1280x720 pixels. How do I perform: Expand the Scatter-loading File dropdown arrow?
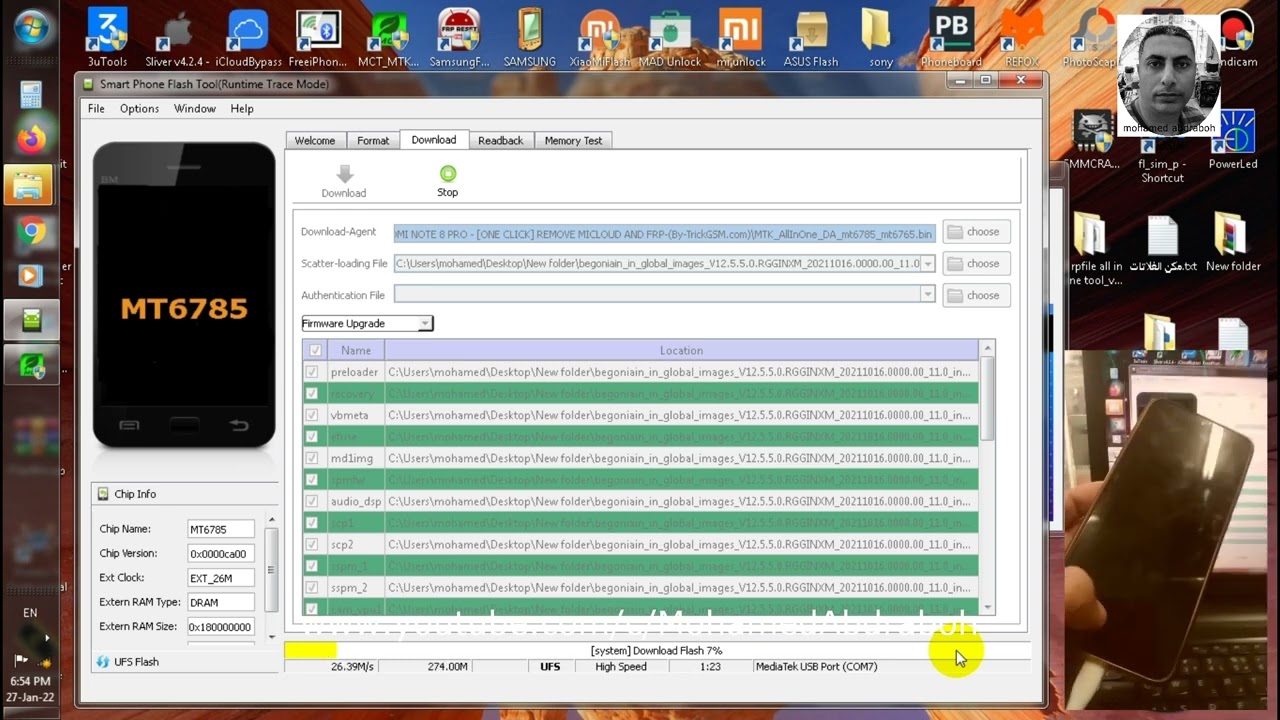point(928,264)
